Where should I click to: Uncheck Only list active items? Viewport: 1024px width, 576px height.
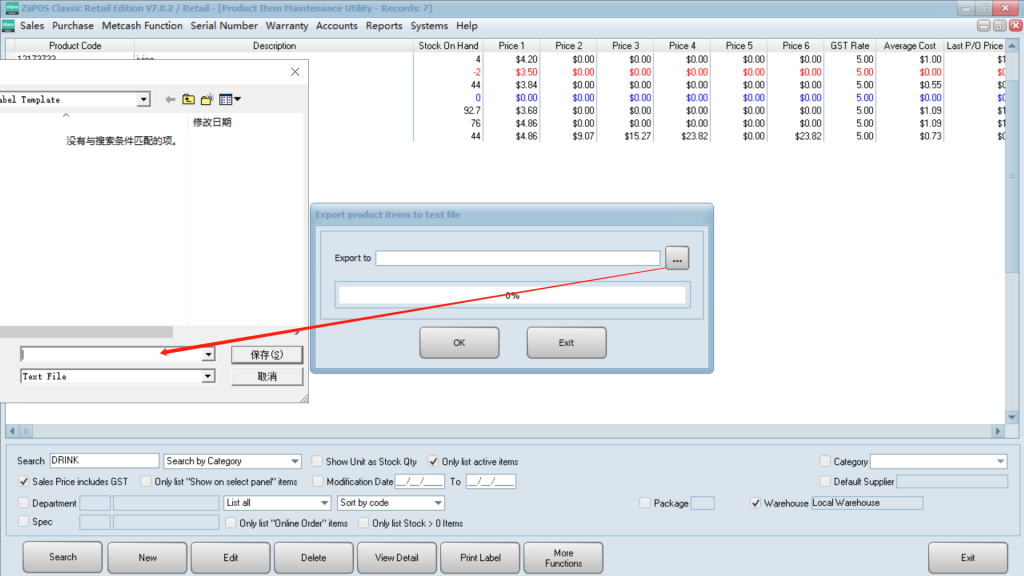pos(433,461)
